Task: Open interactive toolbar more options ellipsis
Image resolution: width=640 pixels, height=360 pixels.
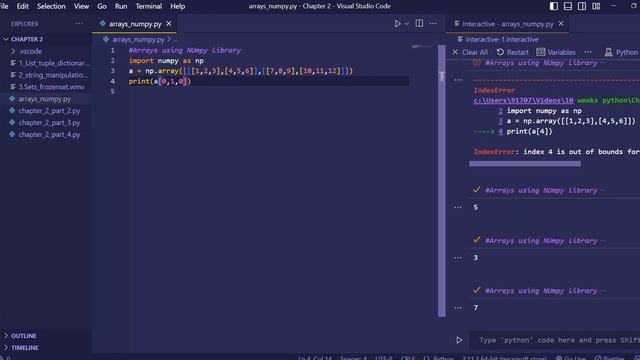Action: pos(588,52)
